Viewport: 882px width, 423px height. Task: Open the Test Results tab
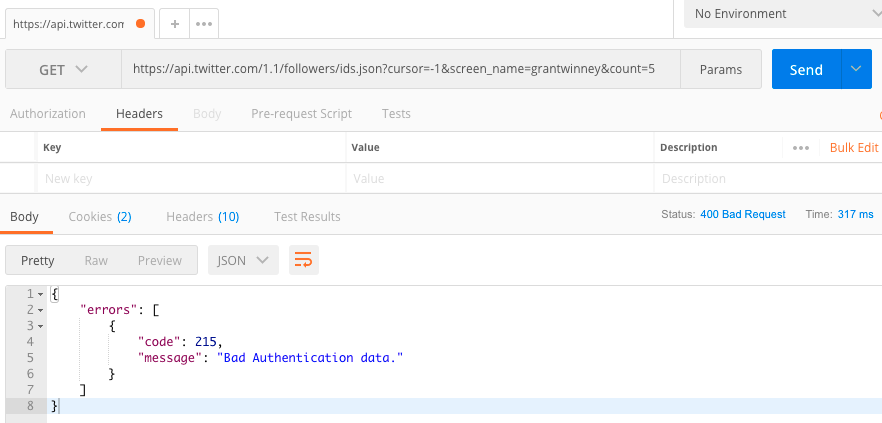tap(307, 217)
